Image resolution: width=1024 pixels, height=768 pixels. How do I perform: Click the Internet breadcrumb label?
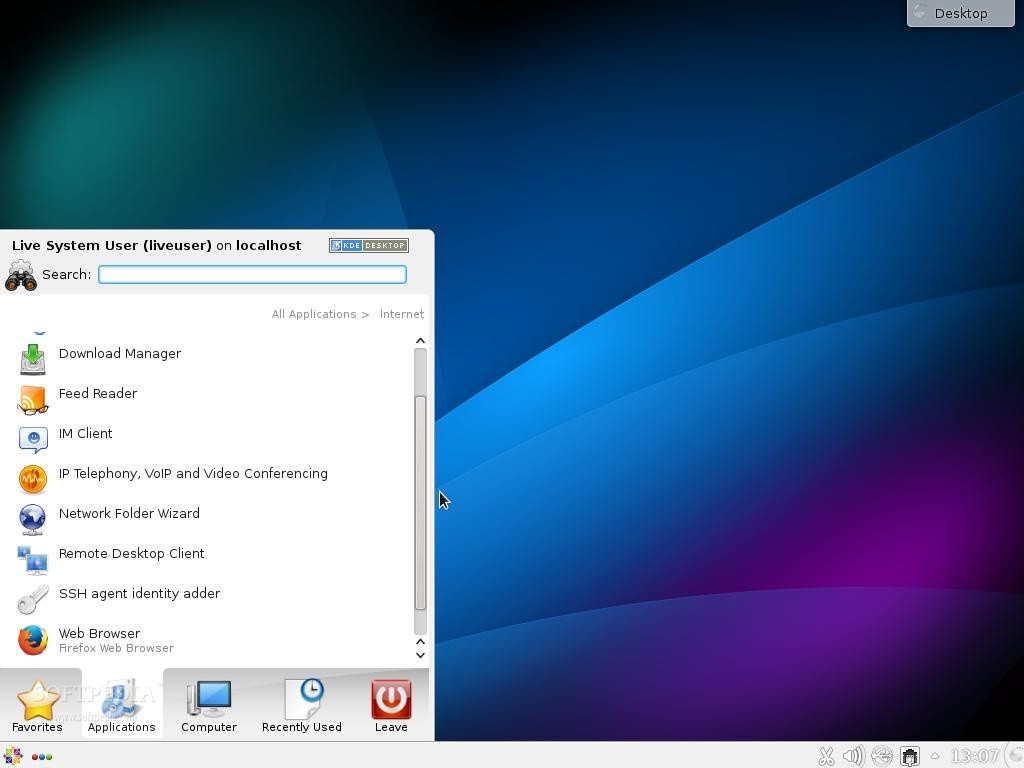(402, 314)
